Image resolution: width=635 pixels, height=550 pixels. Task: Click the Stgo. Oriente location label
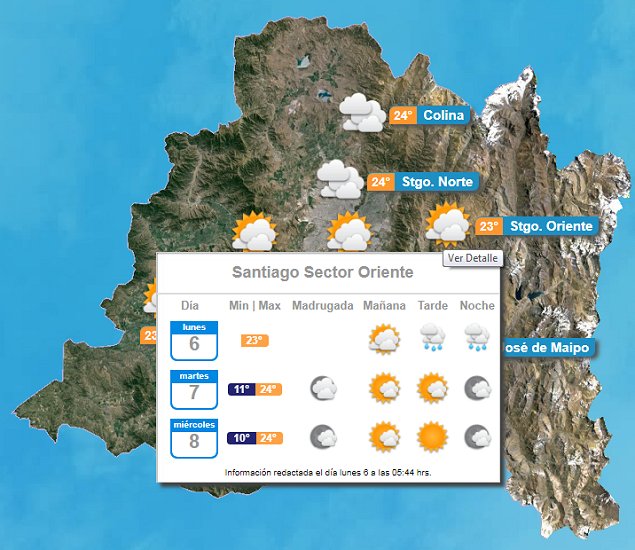click(x=551, y=226)
